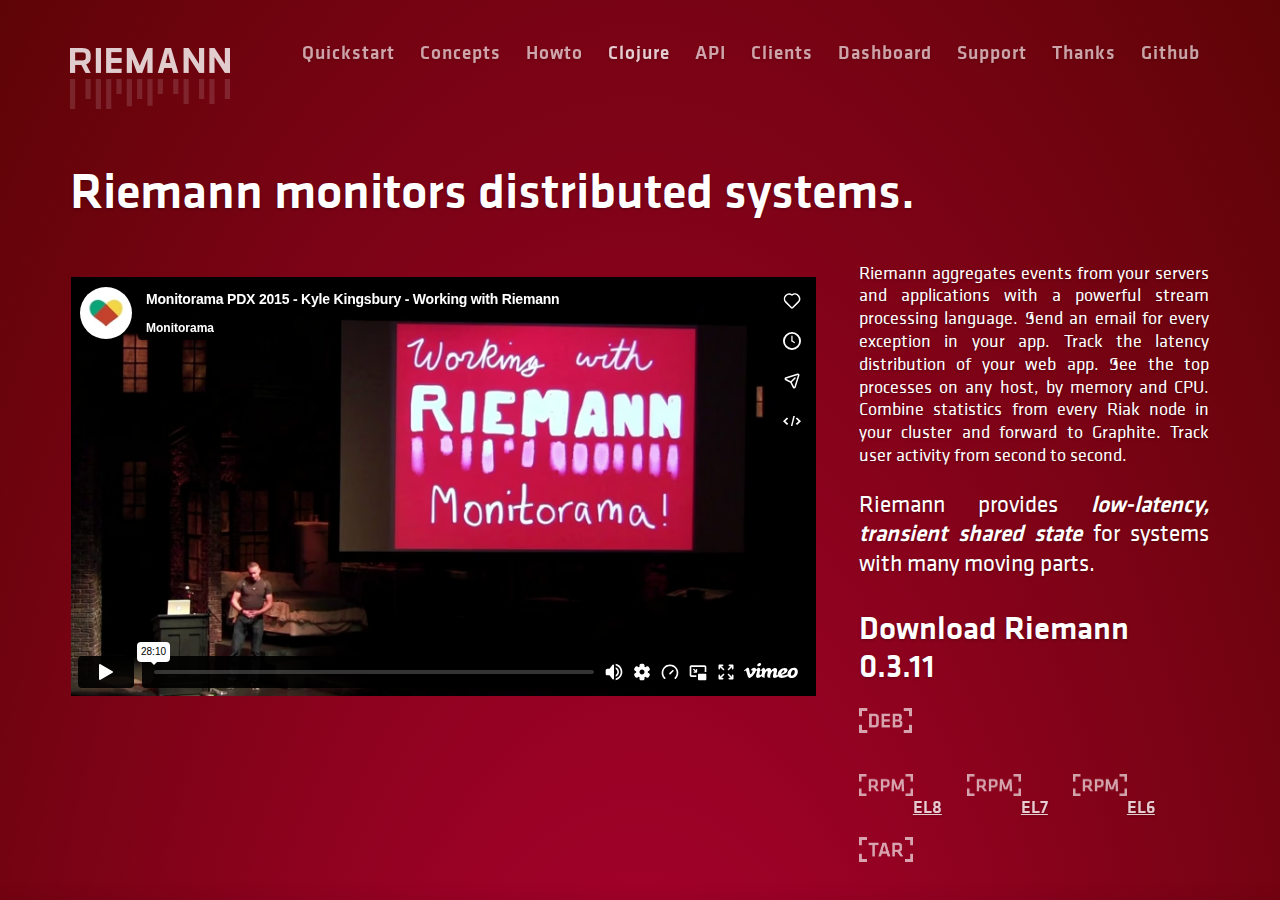Open the Quickstart menu item
Viewport: 1280px width, 900px height.
click(x=348, y=53)
